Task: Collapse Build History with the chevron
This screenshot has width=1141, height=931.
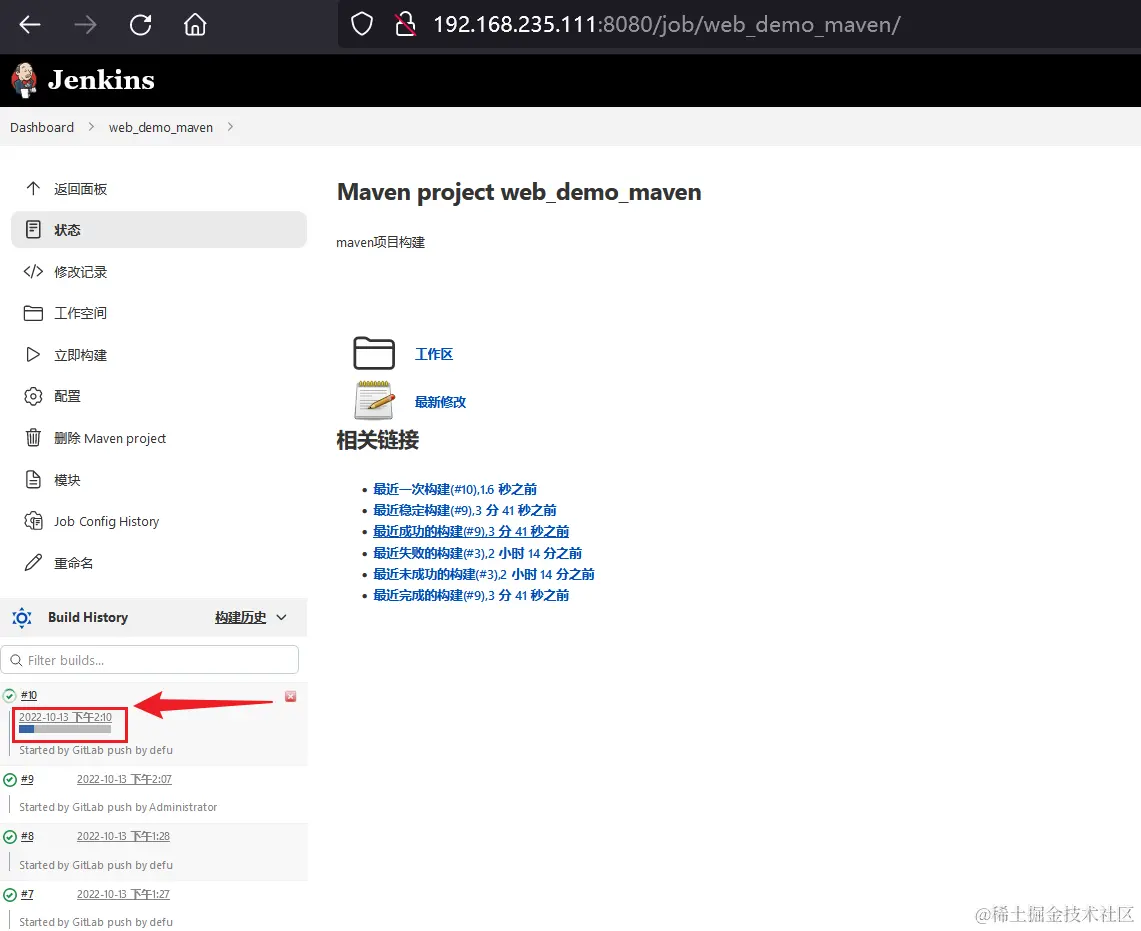Action: coord(282,617)
